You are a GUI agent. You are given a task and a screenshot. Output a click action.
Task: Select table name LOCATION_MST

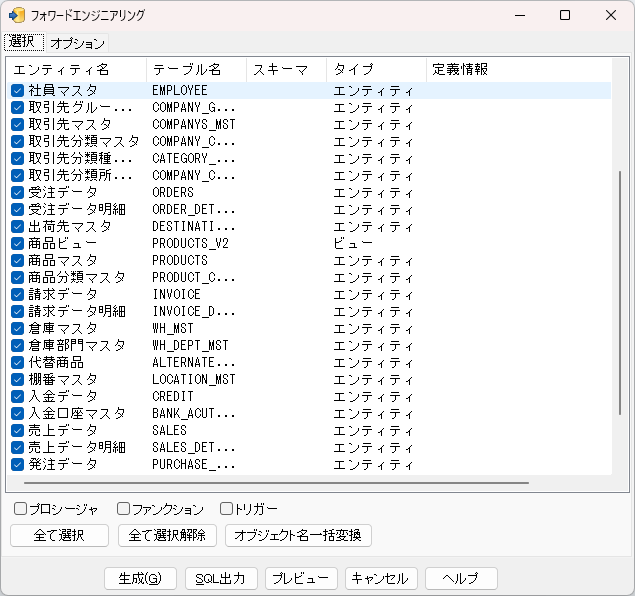tap(194, 379)
